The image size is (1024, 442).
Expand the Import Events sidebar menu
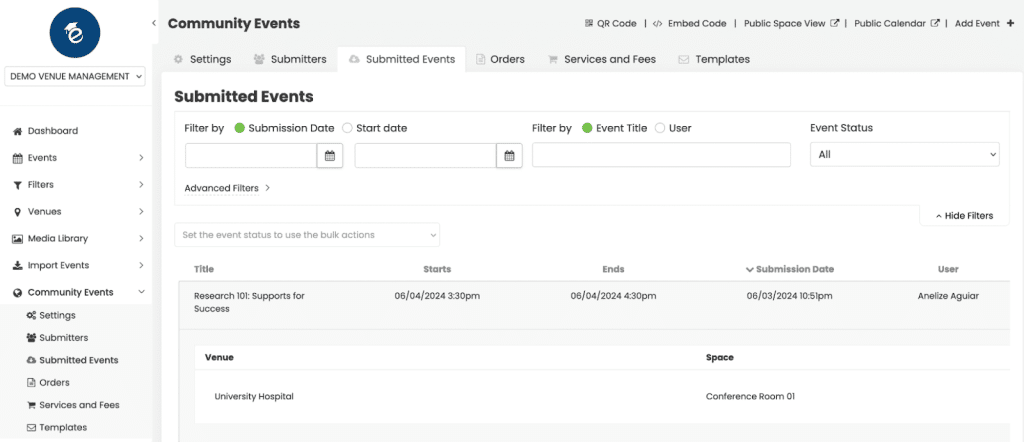(141, 266)
